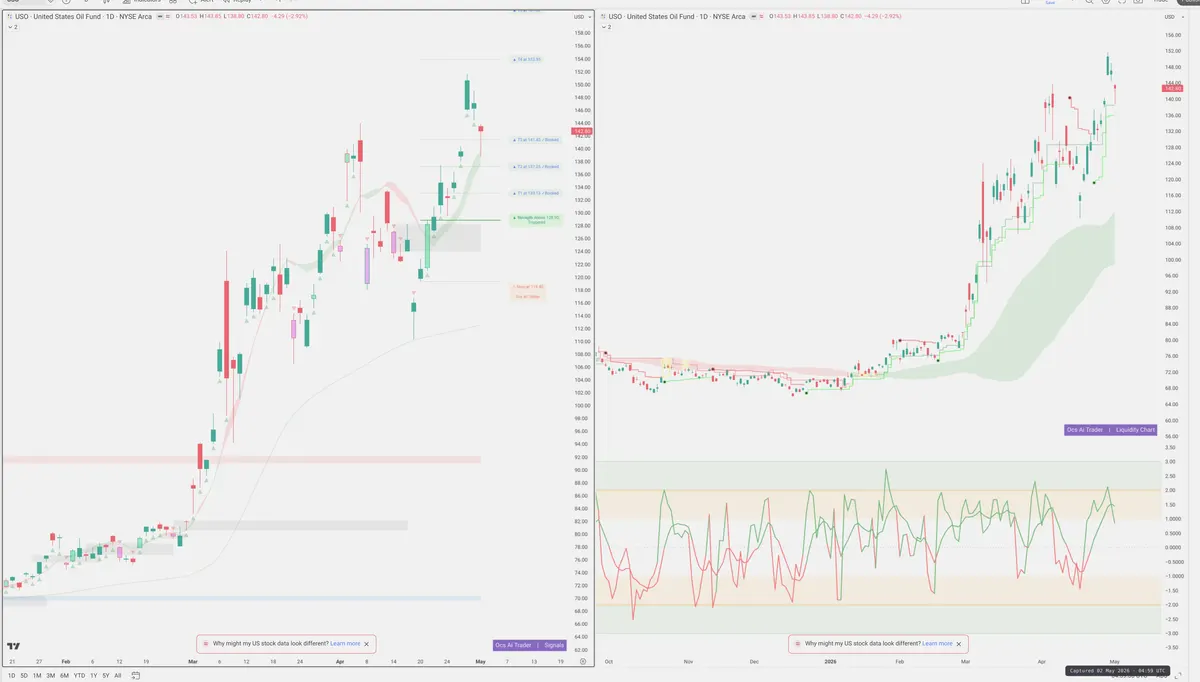The width and height of the screenshot is (1200, 682).
Task: Select the 1D time range
Action: click(x=12, y=676)
